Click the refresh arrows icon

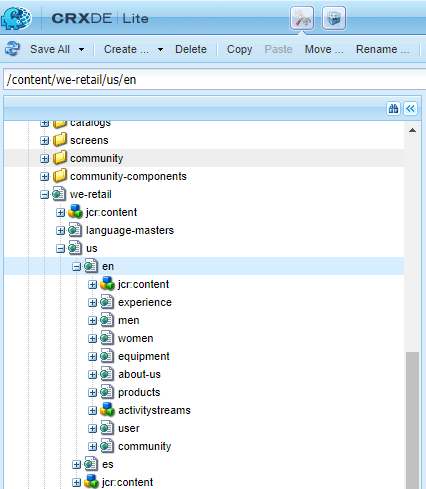point(12,49)
